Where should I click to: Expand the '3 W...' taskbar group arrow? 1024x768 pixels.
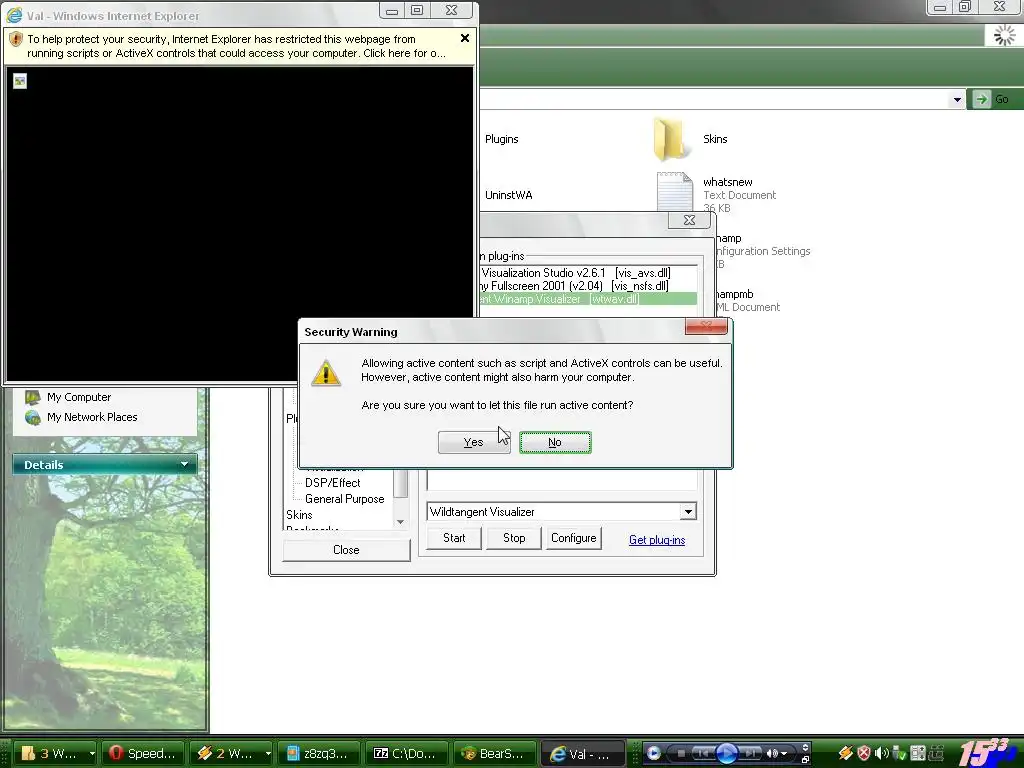[x=92, y=754]
